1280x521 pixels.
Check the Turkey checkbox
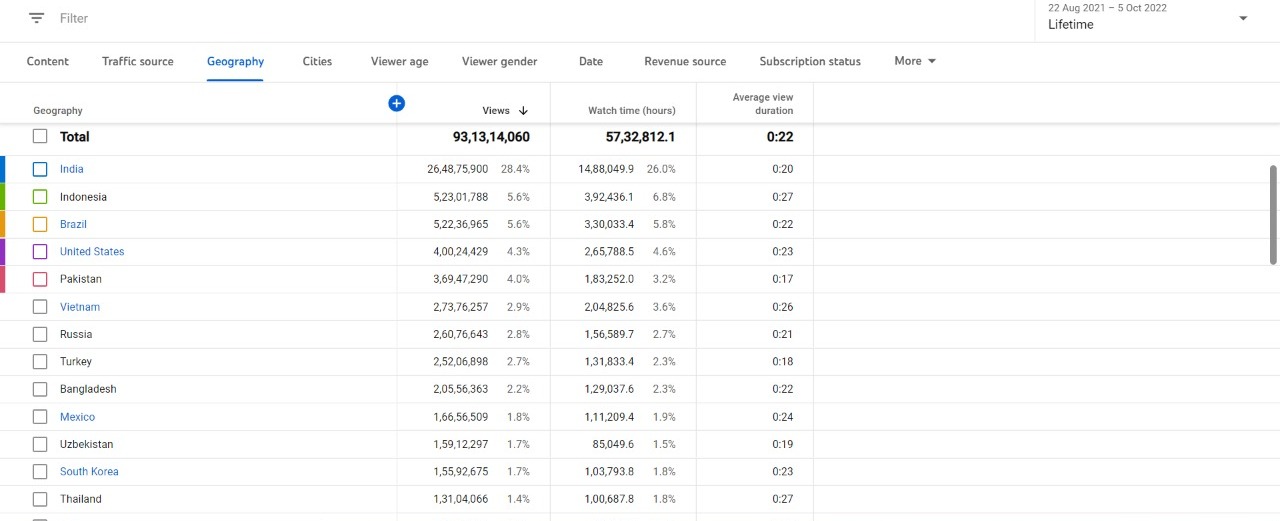(x=40, y=362)
